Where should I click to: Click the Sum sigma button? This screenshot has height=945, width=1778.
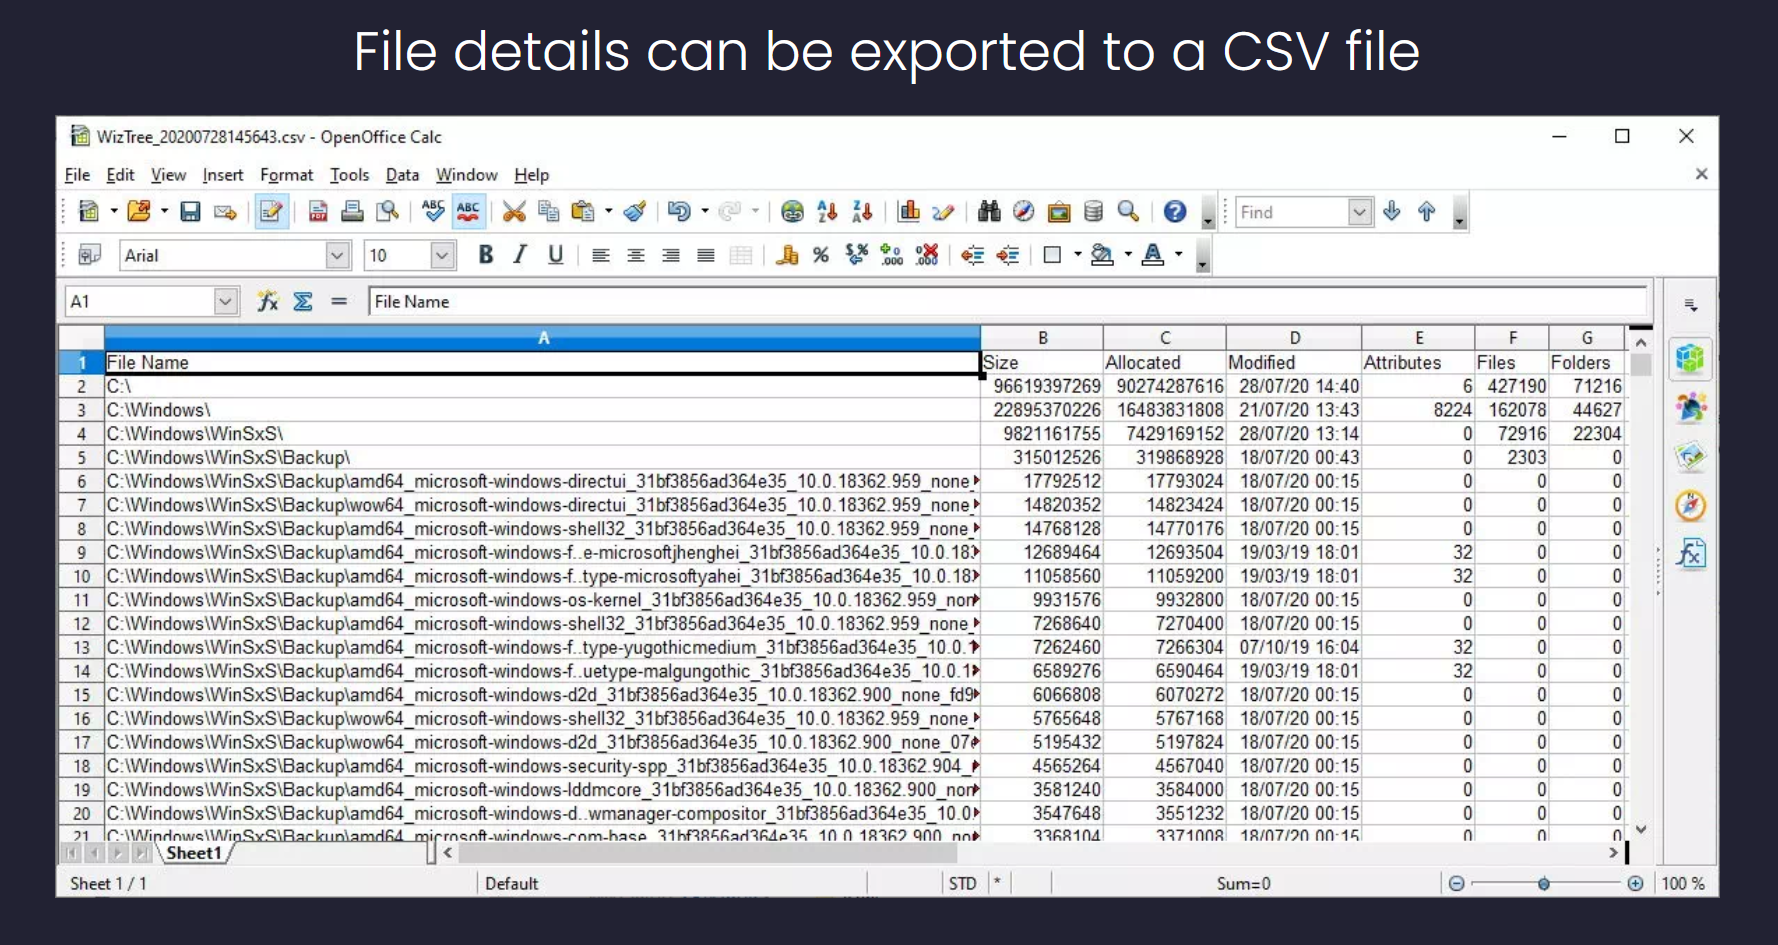[303, 301]
